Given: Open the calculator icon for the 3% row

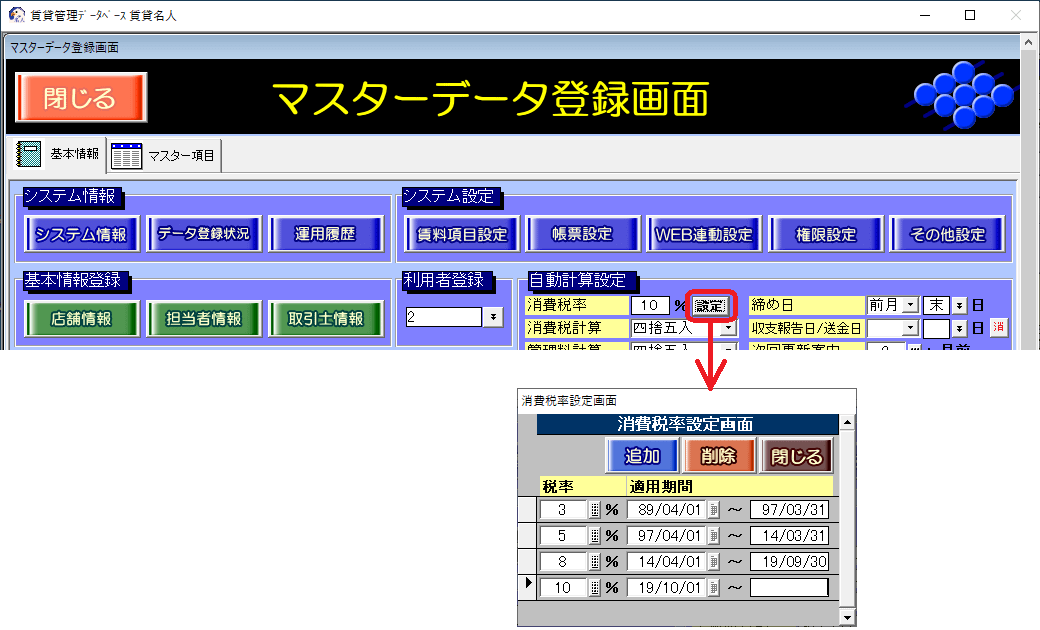Looking at the screenshot, I should point(595,510).
